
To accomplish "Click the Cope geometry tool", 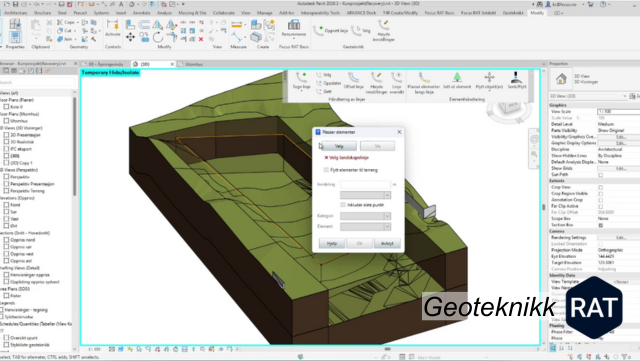I will (x=67, y=22).
